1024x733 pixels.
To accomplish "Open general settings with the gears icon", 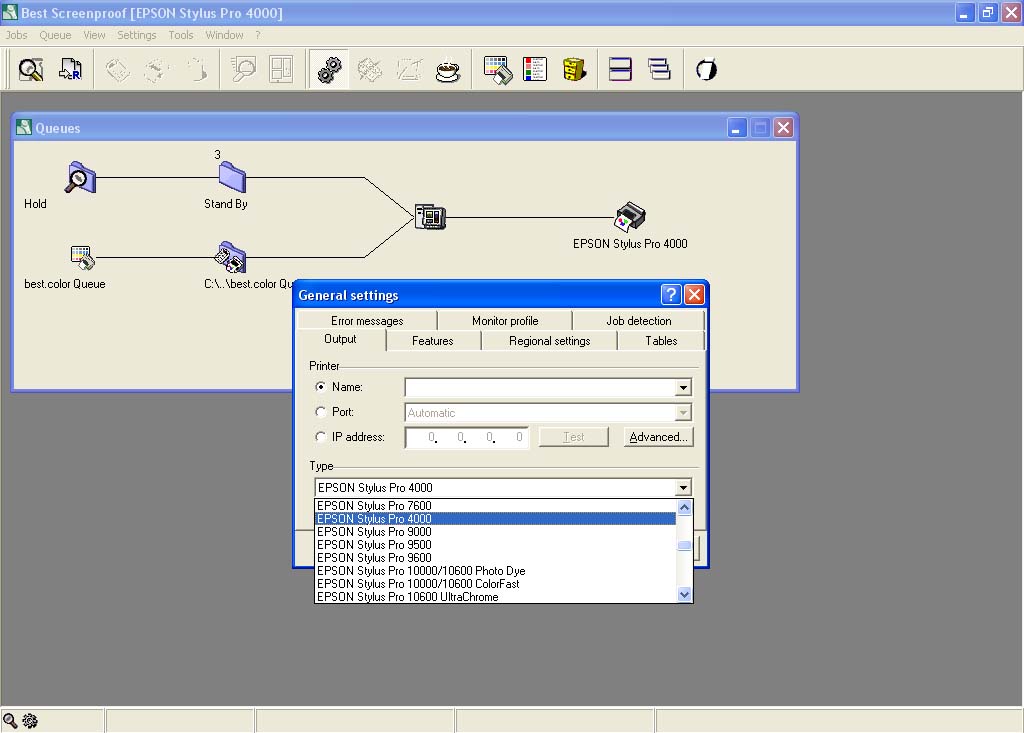I will pyautogui.click(x=329, y=69).
